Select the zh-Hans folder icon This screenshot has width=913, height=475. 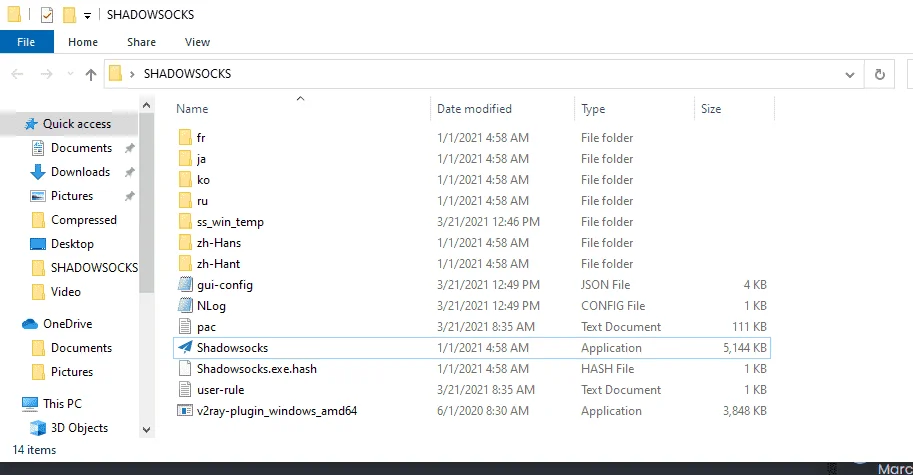pyautogui.click(x=185, y=243)
